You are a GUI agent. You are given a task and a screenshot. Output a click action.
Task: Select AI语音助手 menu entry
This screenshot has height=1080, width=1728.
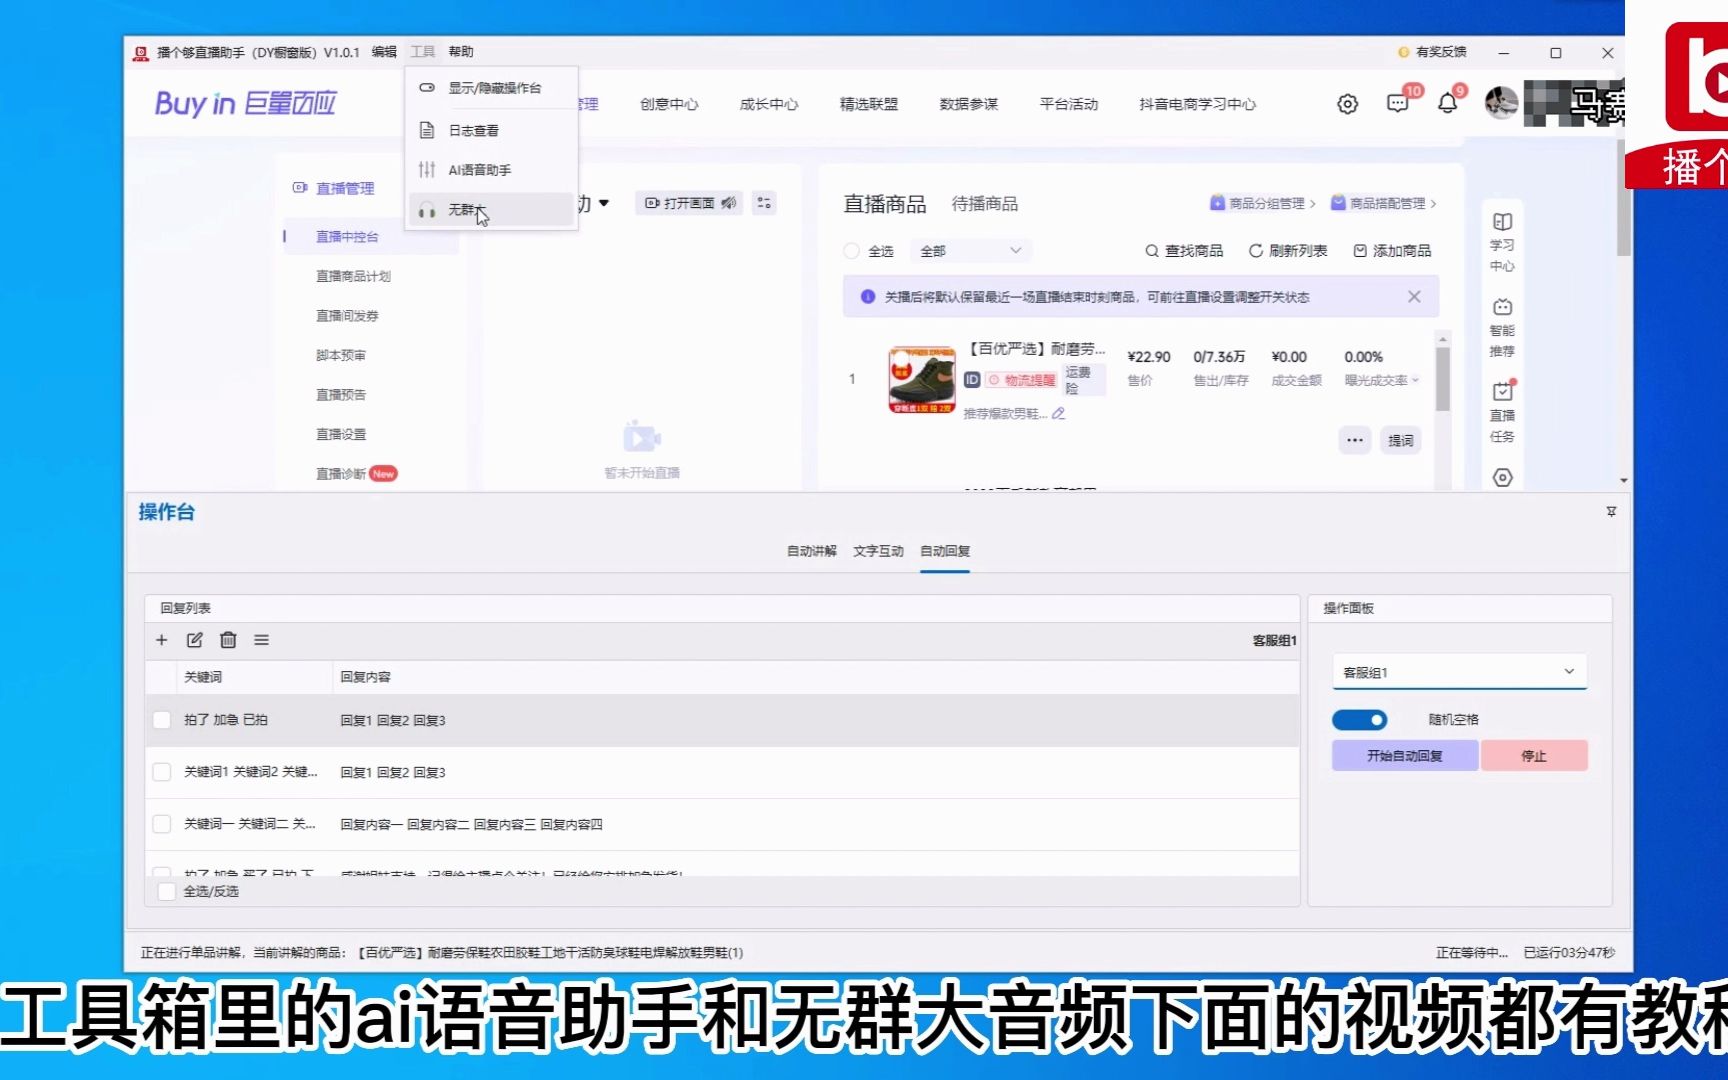point(492,170)
